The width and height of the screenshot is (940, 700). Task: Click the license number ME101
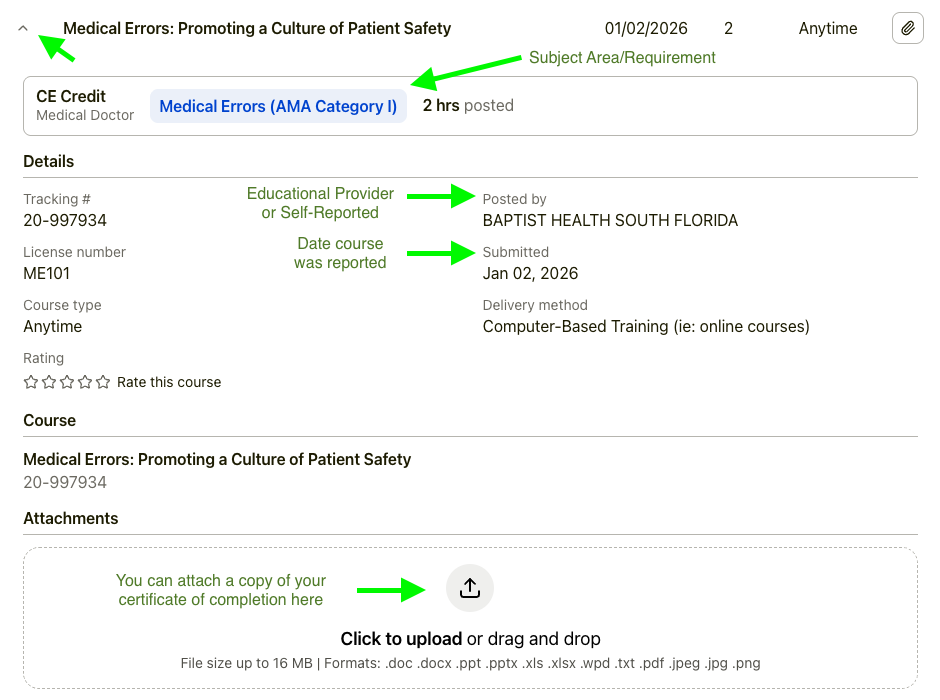pos(47,273)
